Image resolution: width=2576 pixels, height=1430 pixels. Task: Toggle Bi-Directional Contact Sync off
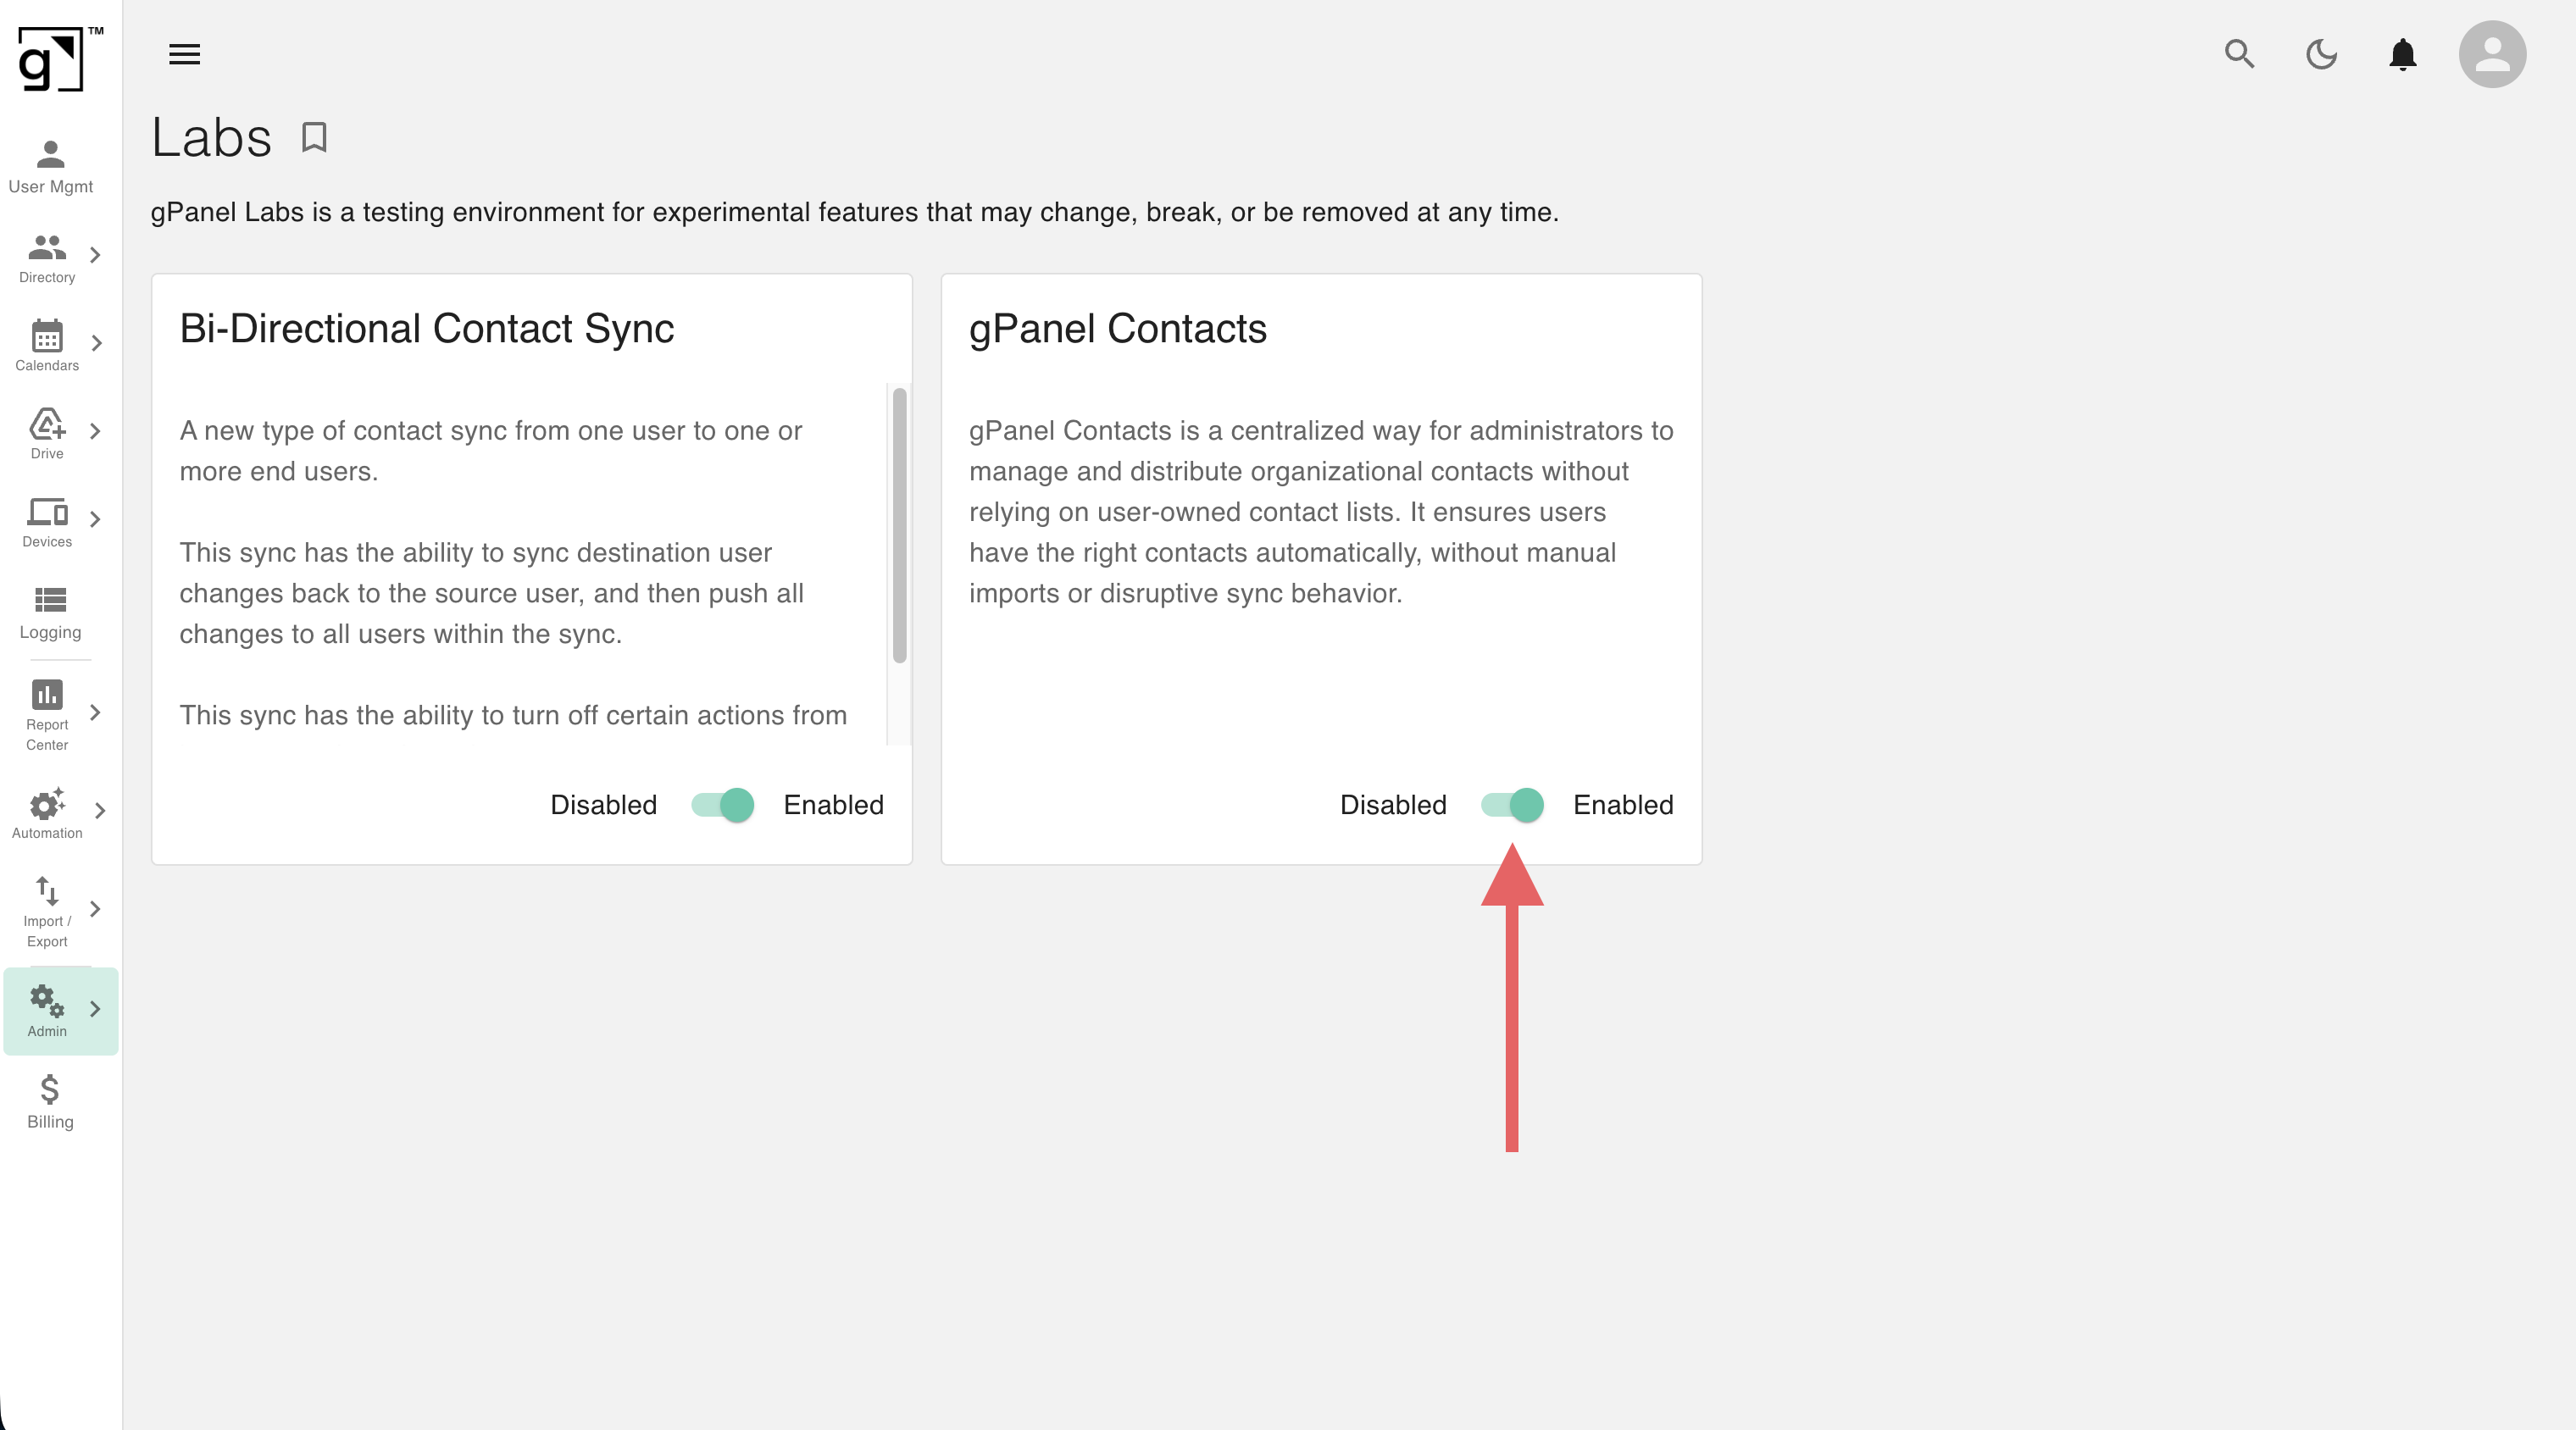(x=722, y=805)
